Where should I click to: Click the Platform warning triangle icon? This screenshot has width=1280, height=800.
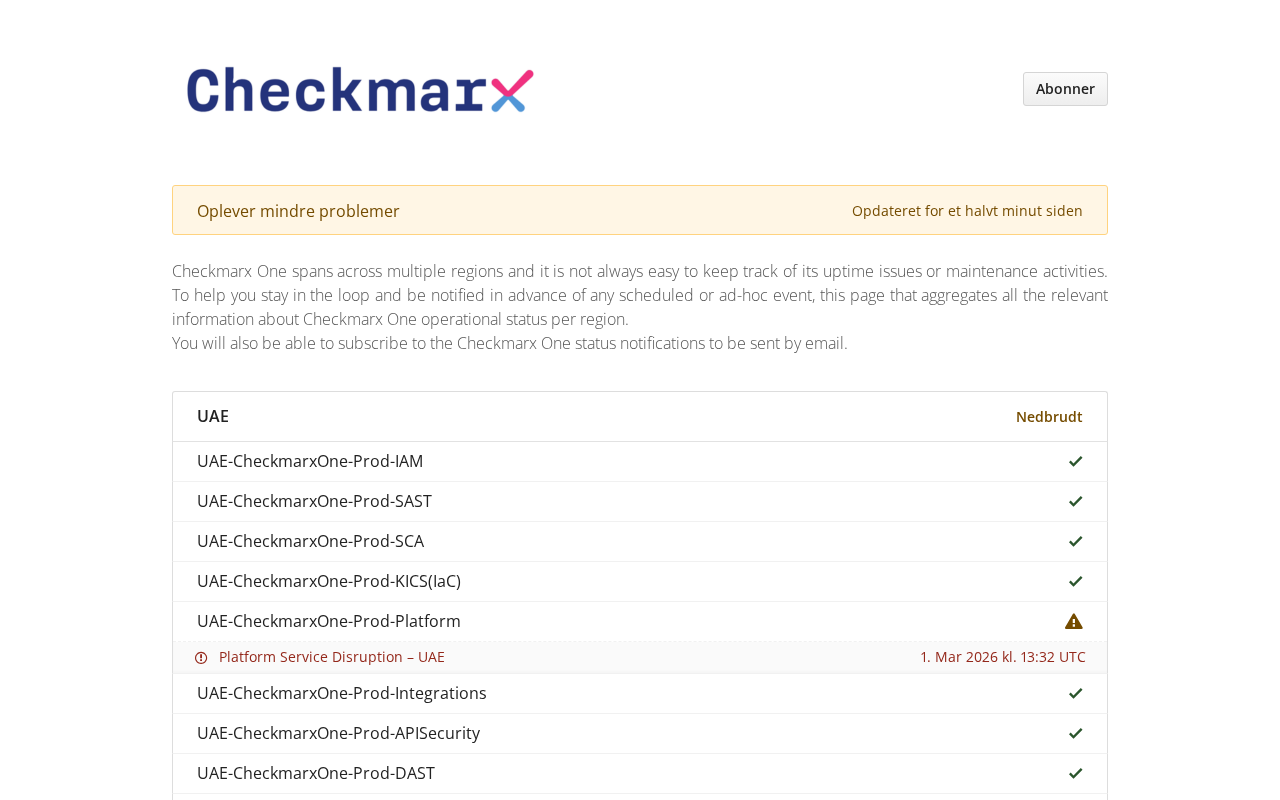click(x=1074, y=621)
